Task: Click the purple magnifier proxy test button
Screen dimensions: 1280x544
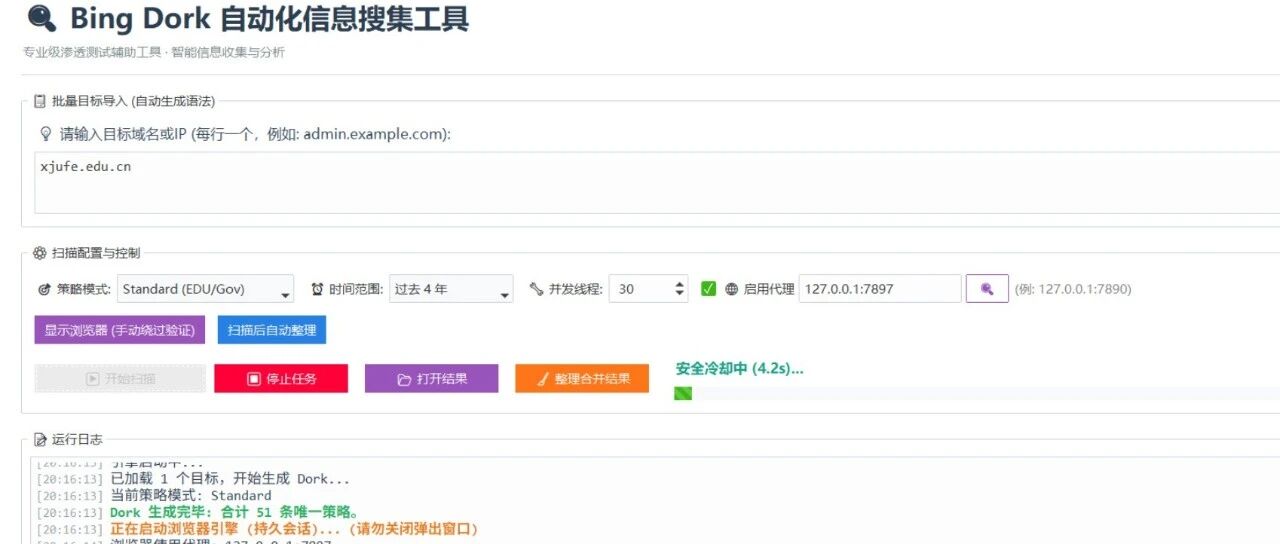Action: coord(987,289)
